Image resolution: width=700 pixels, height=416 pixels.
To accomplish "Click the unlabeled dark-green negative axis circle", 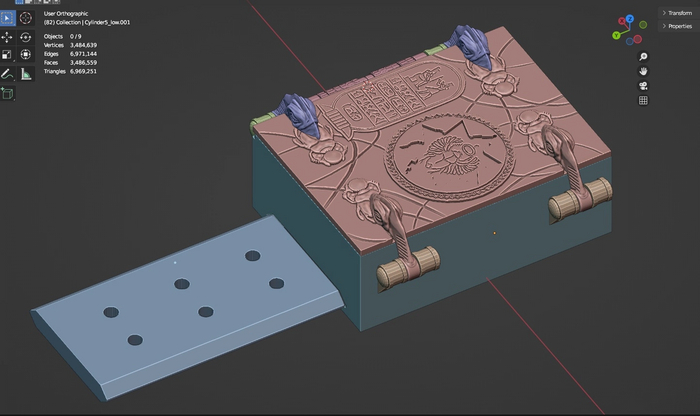I will coord(643,25).
